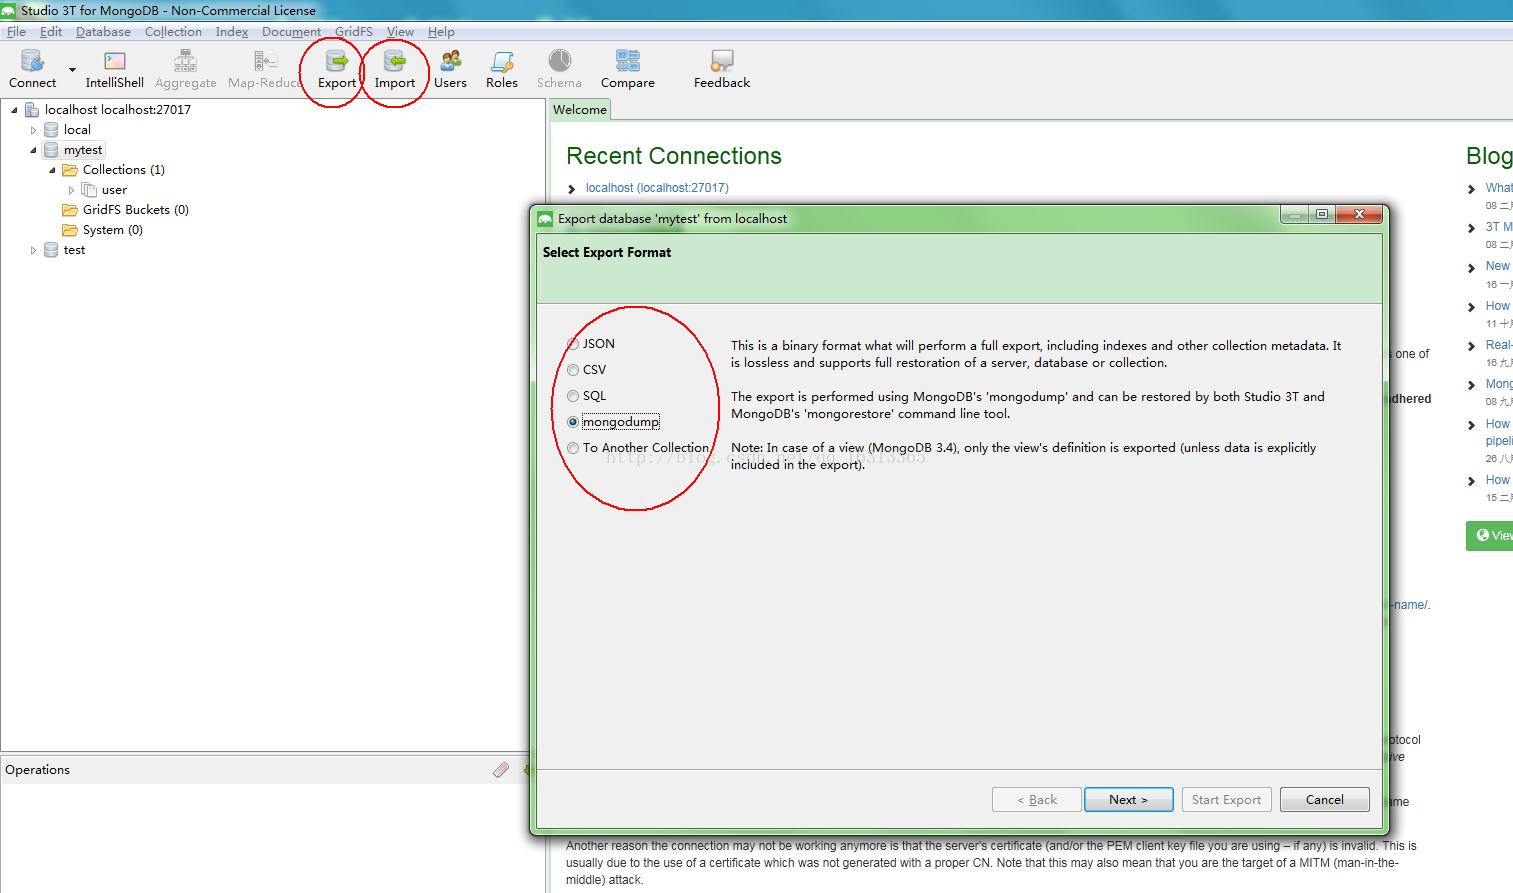The height and width of the screenshot is (893, 1513).
Task: Clear operations with the eraser icon
Action: click(501, 769)
